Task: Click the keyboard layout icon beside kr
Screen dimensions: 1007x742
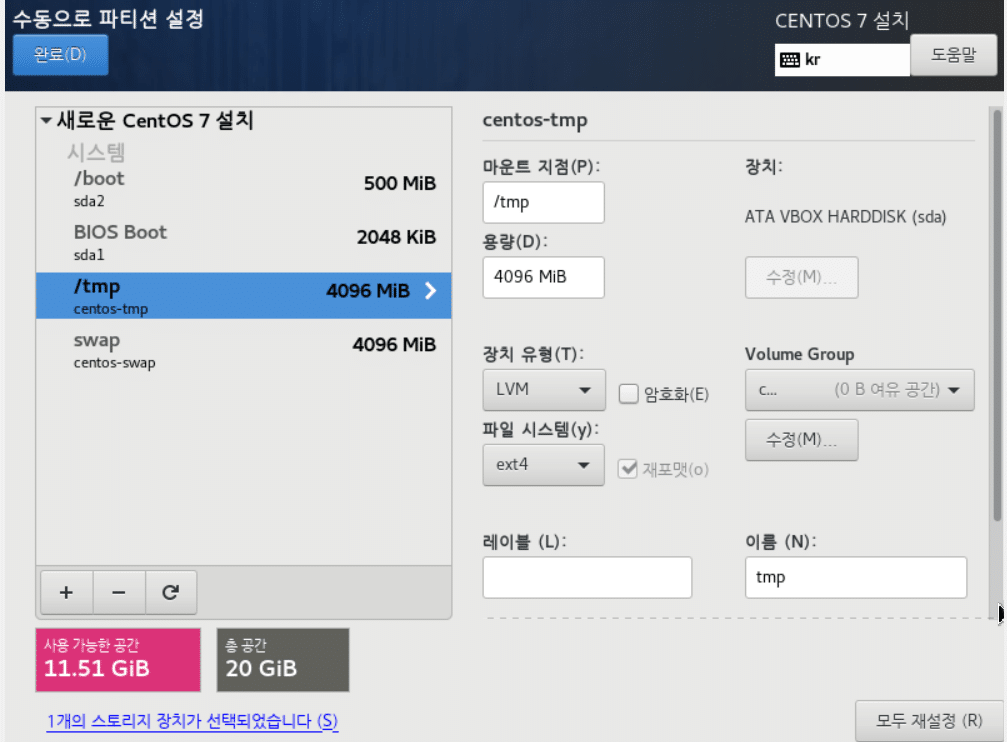Action: pos(791,59)
